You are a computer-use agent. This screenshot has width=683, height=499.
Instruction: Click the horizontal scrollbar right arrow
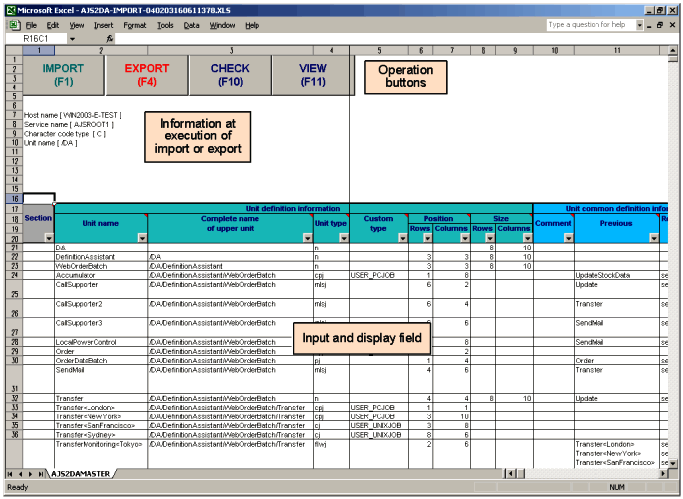(665, 474)
